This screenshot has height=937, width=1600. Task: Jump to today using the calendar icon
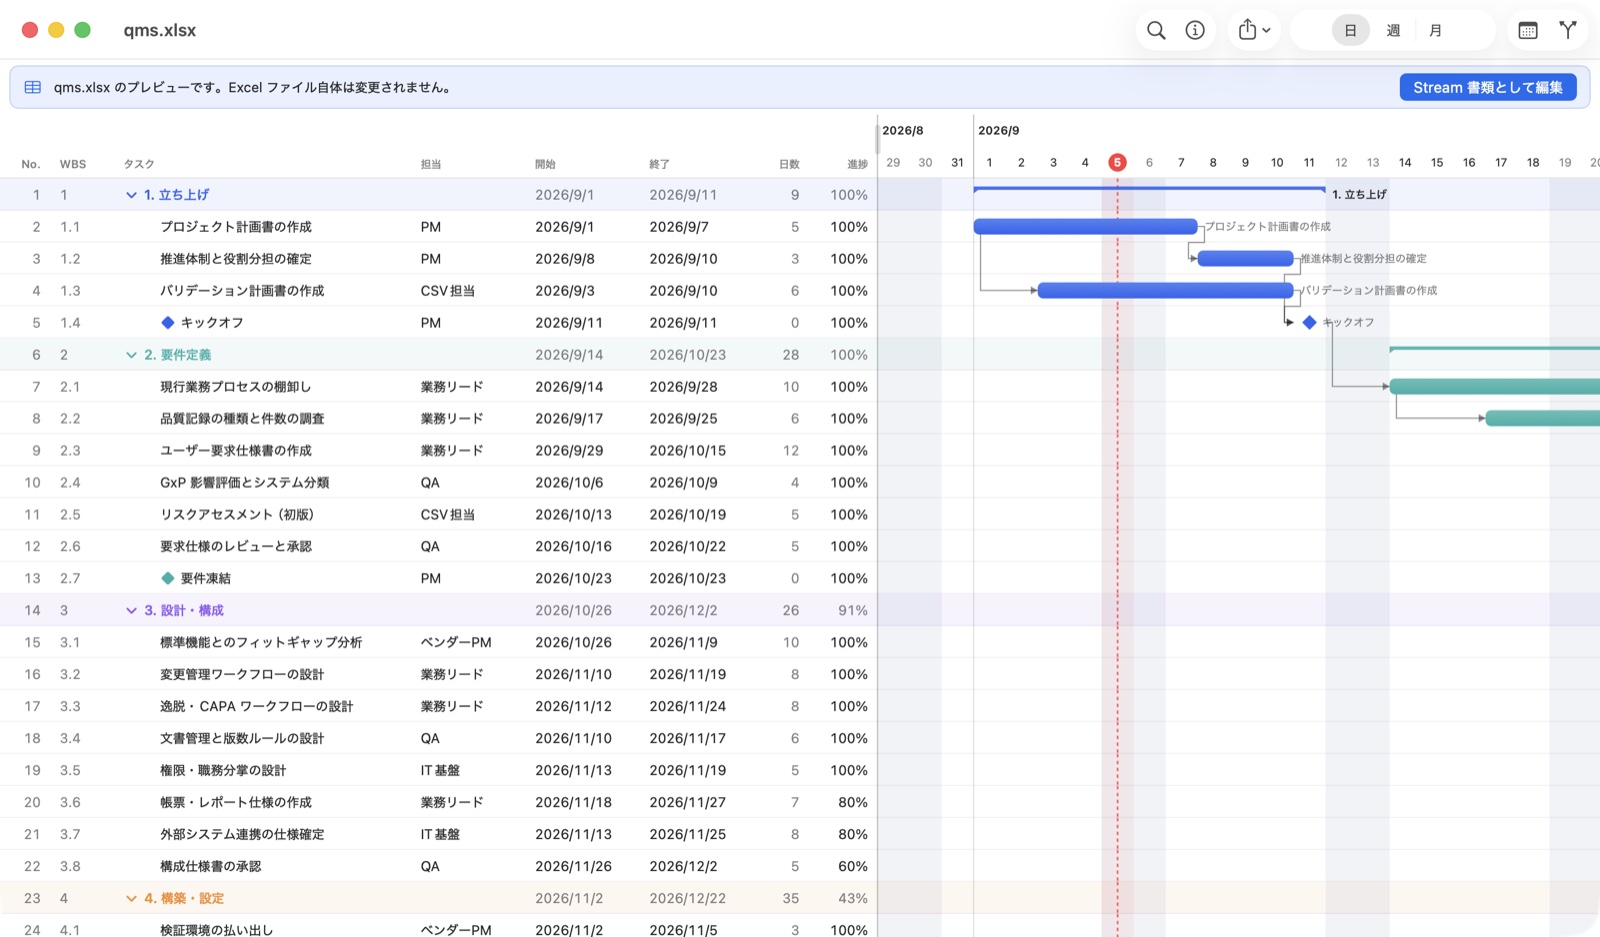point(1528,30)
